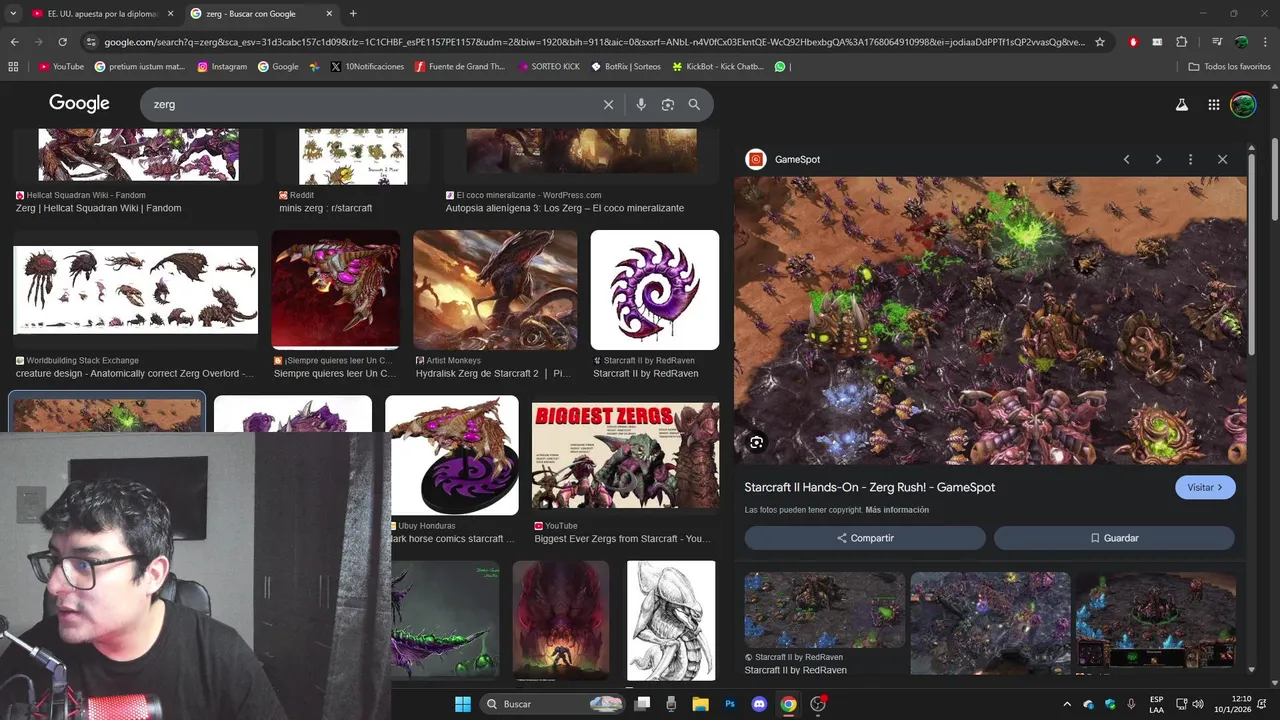
Task: Reload the page
Action: [x=62, y=42]
